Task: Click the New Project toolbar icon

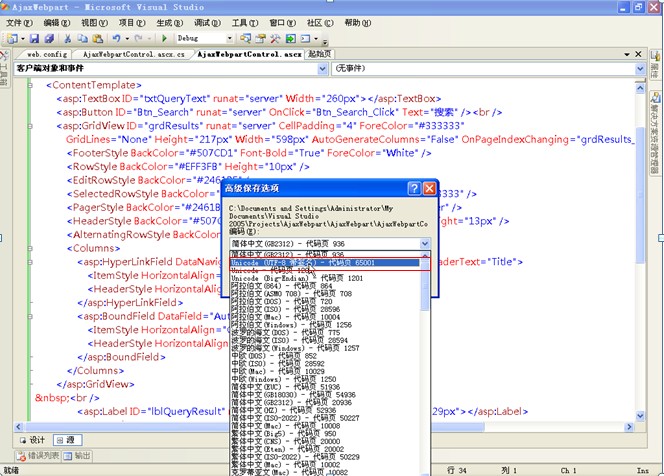Action: tap(12, 39)
